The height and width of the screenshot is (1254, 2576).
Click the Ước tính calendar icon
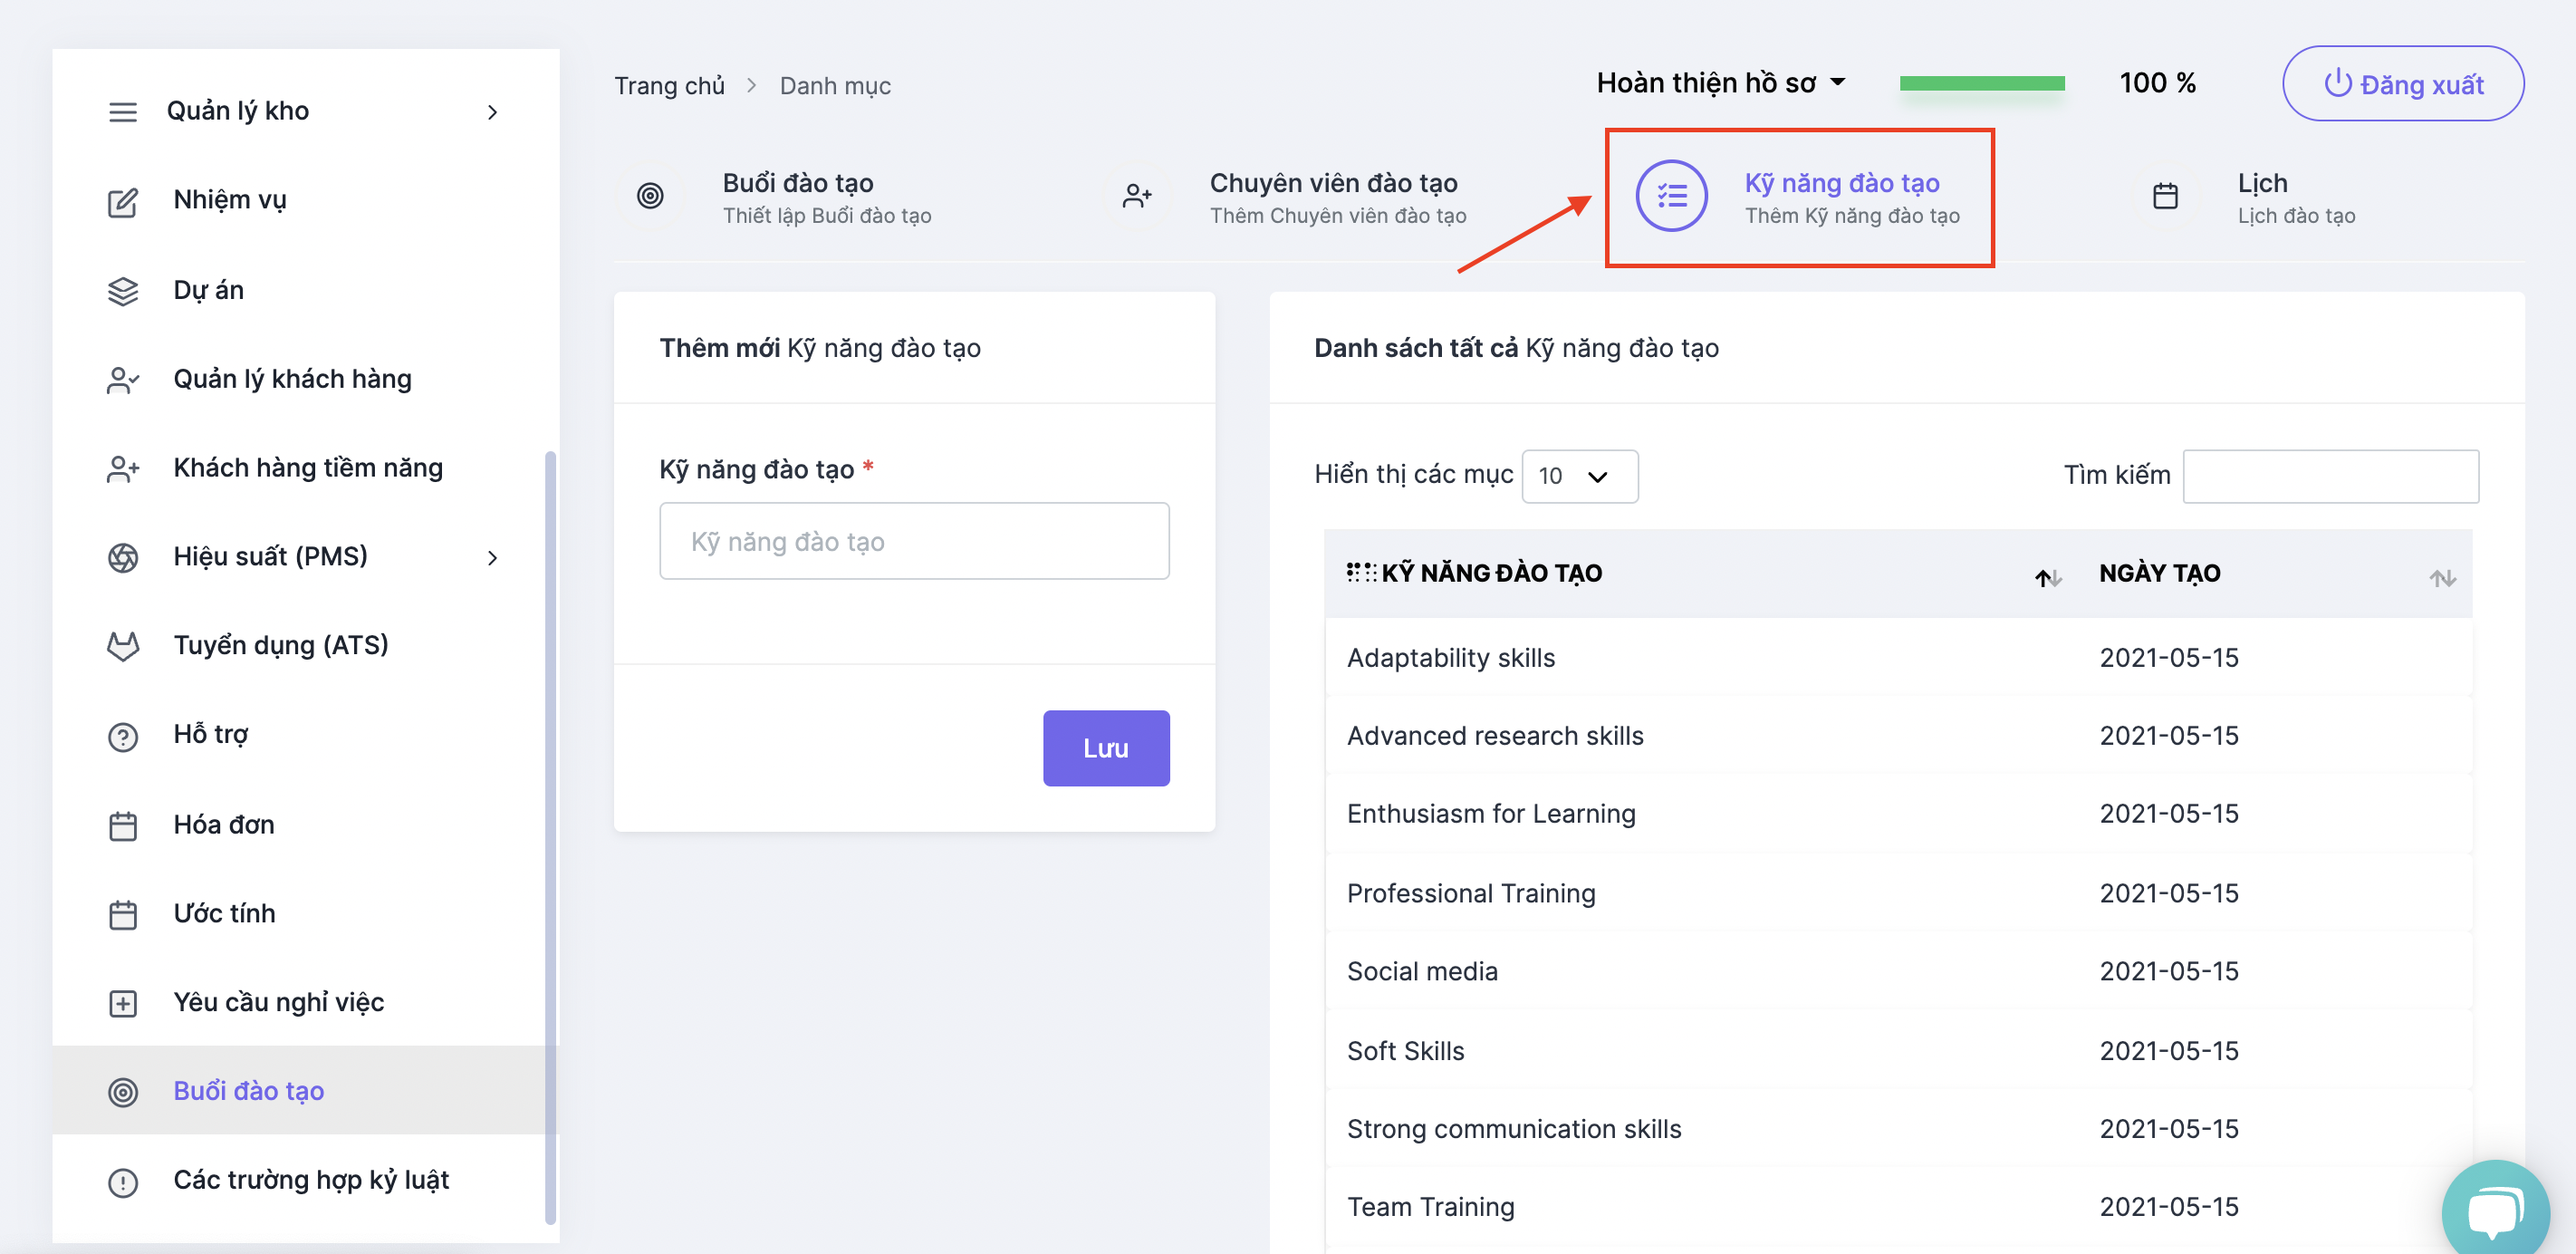coord(123,914)
